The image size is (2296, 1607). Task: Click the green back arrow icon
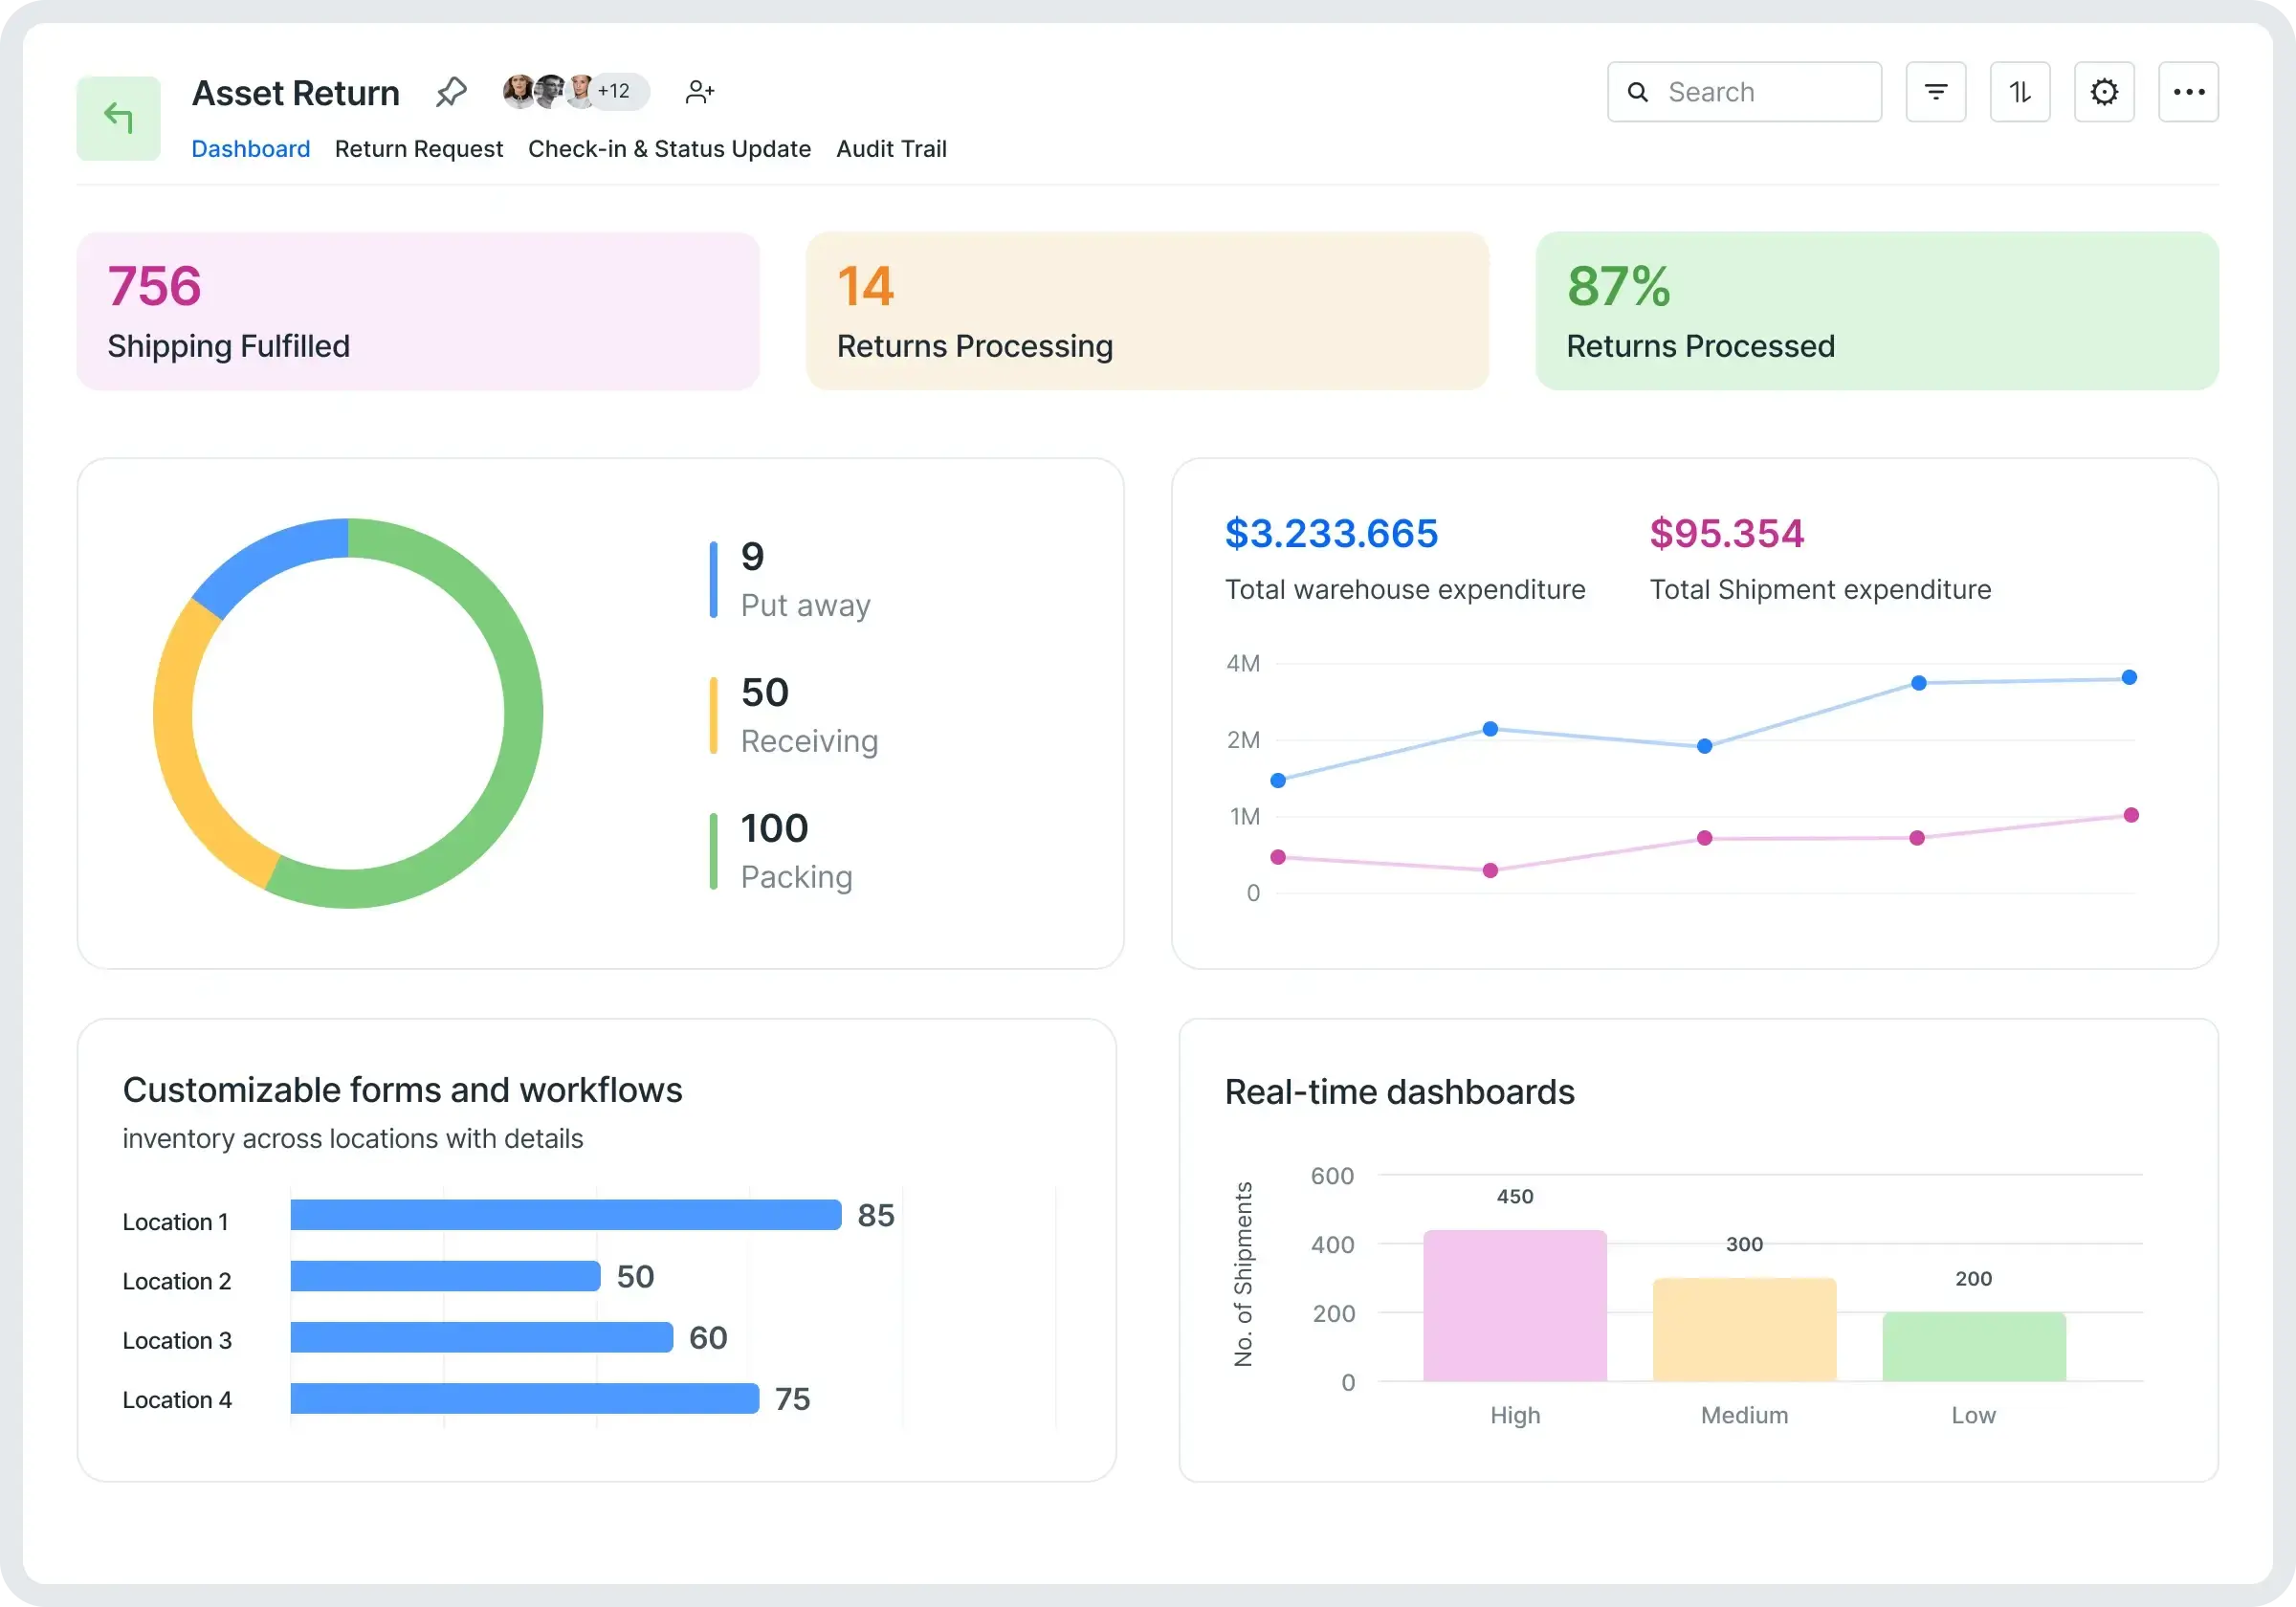click(118, 118)
